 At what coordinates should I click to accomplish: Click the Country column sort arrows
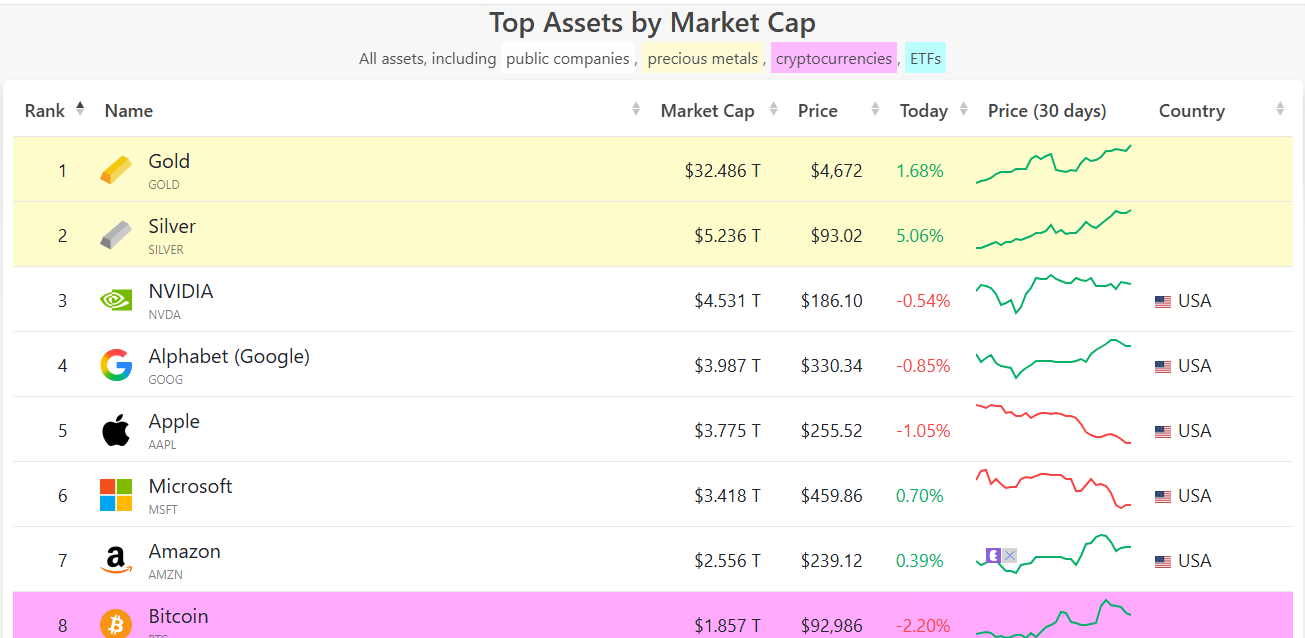[1280, 109]
